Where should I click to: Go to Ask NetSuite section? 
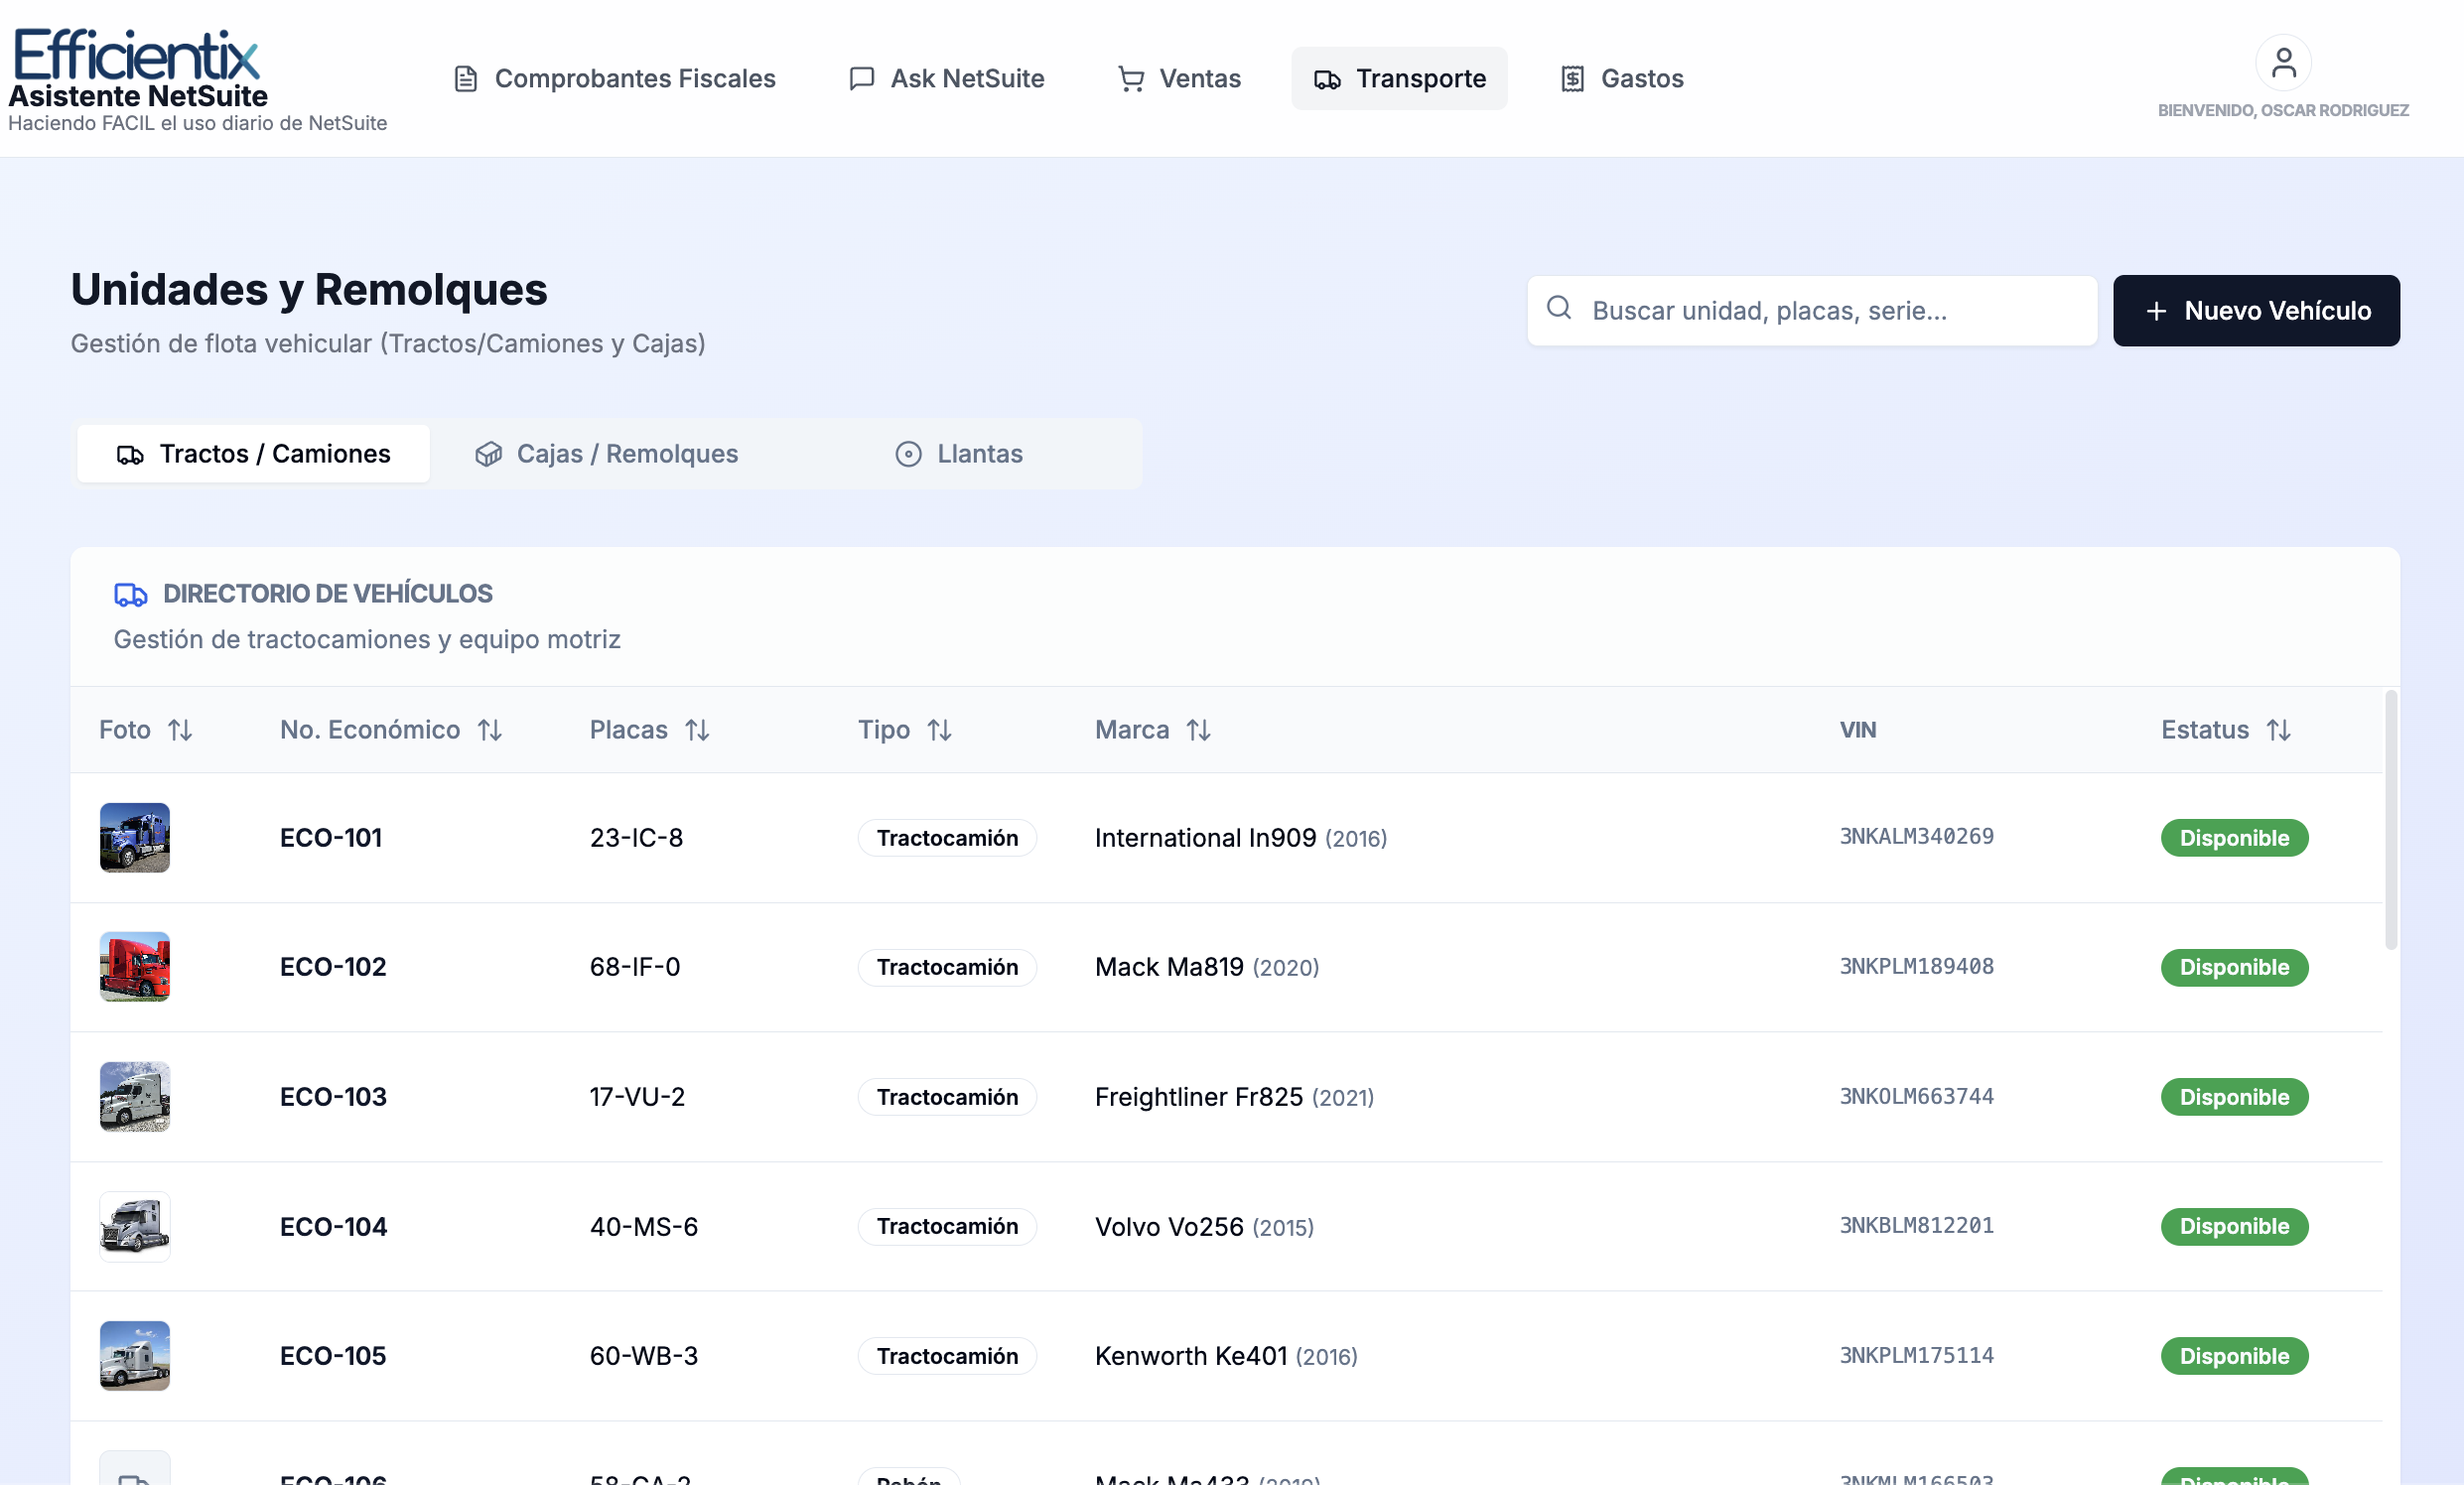point(946,78)
